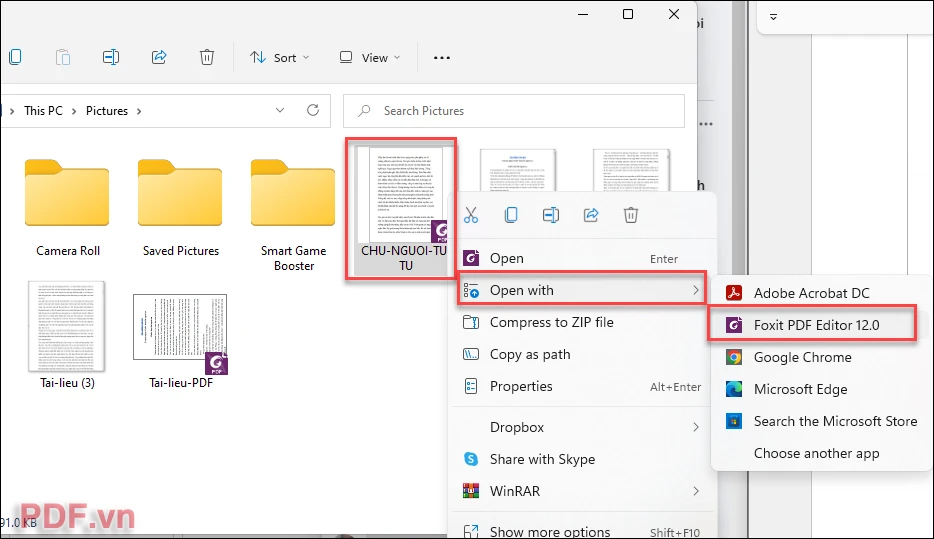Screen dimensions: 934x539
Task: Choose Copy as path
Action: coord(582,354)
